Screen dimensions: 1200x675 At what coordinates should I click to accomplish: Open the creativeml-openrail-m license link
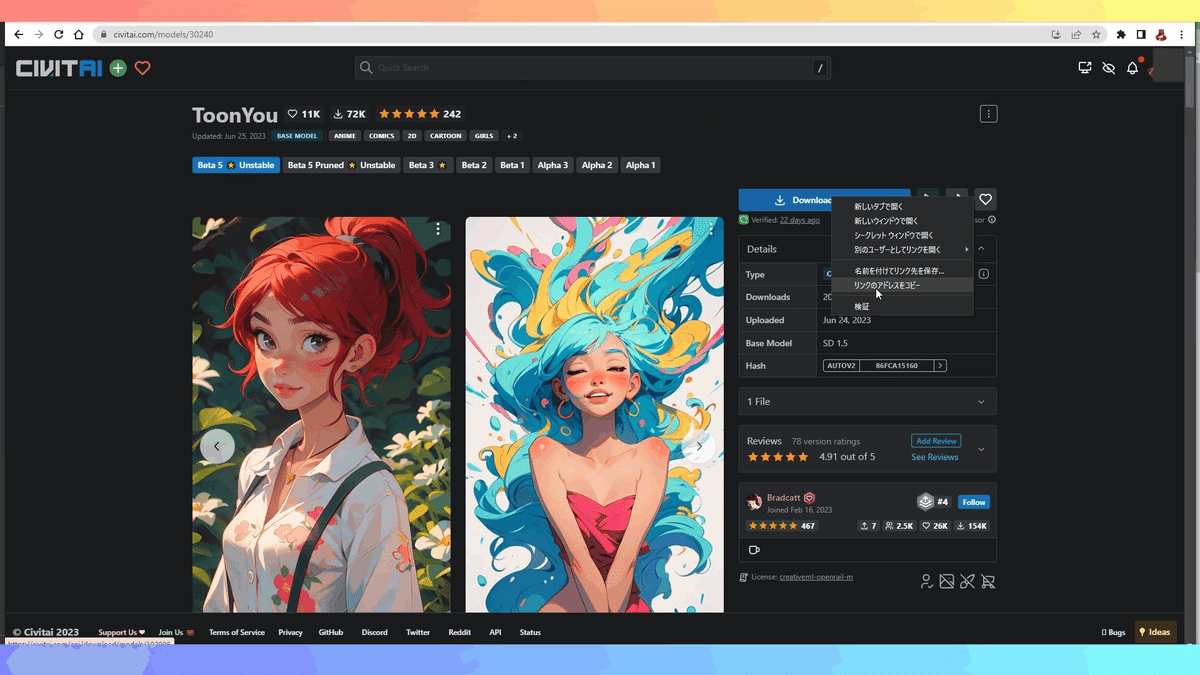(x=816, y=577)
